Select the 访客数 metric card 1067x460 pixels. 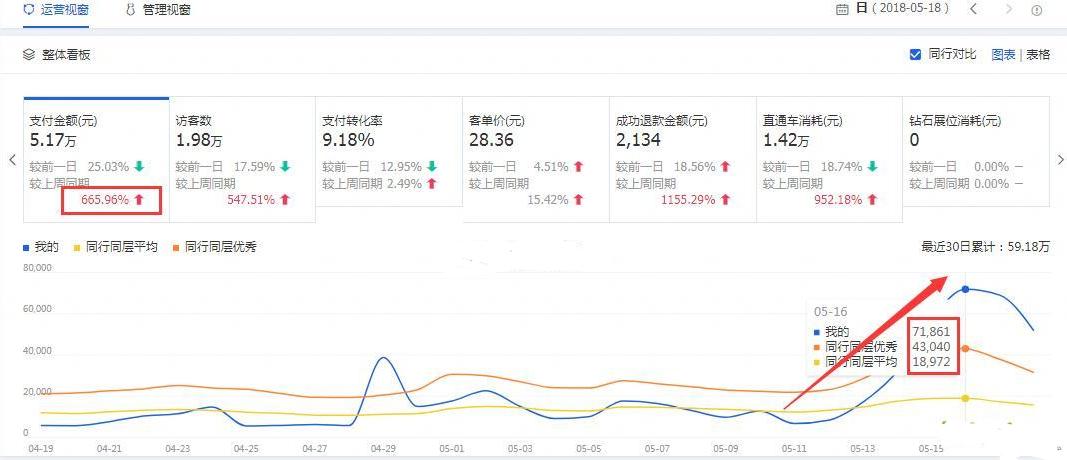click(x=242, y=160)
